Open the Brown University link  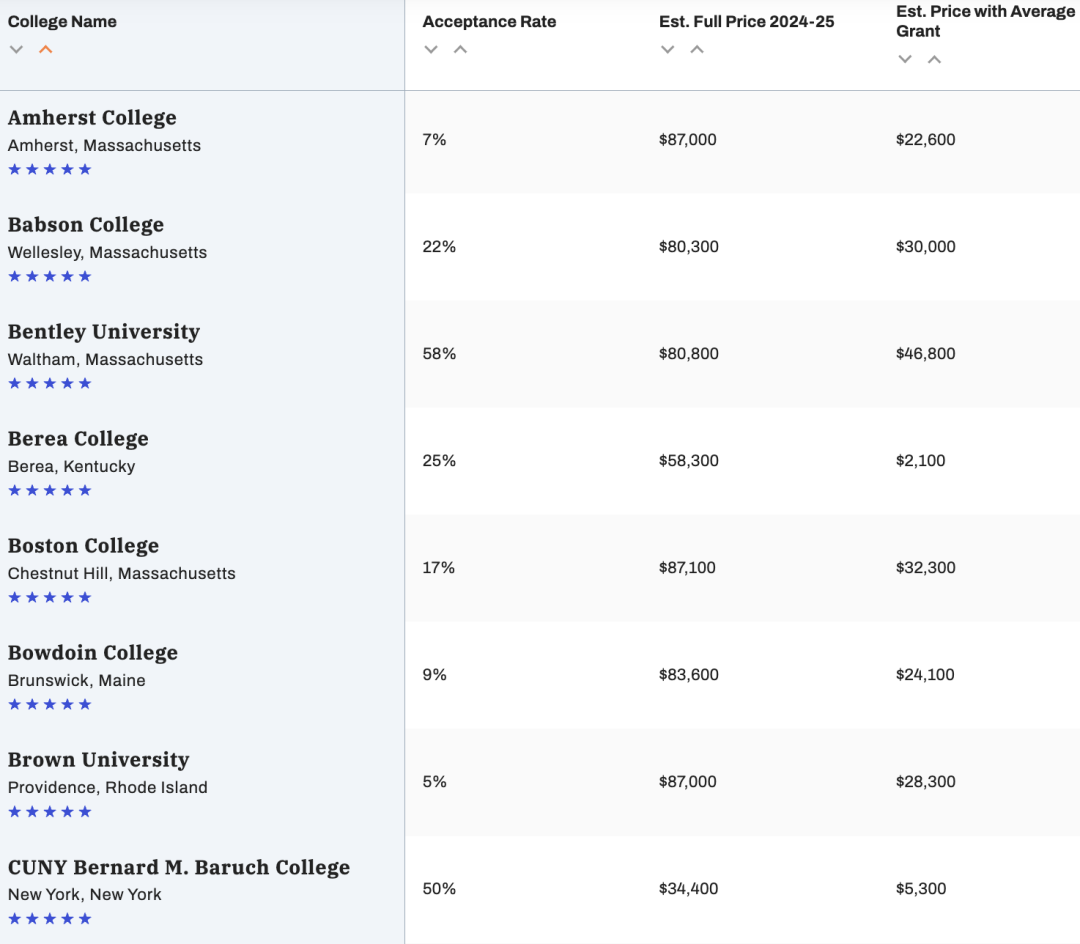[x=98, y=759]
